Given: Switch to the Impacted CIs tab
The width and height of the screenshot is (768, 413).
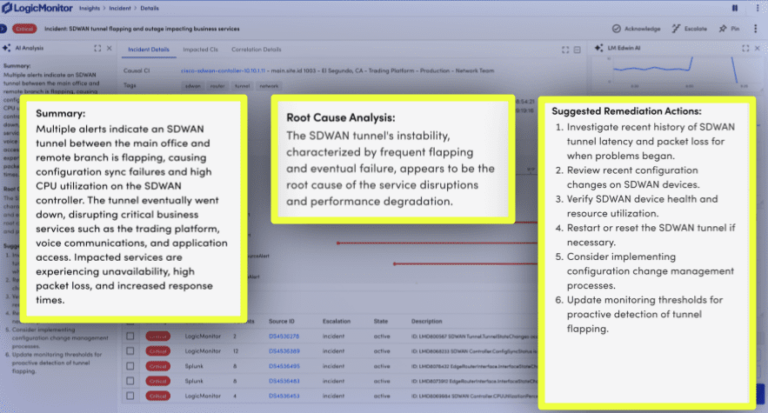Looking at the screenshot, I should pyautogui.click(x=199, y=48).
